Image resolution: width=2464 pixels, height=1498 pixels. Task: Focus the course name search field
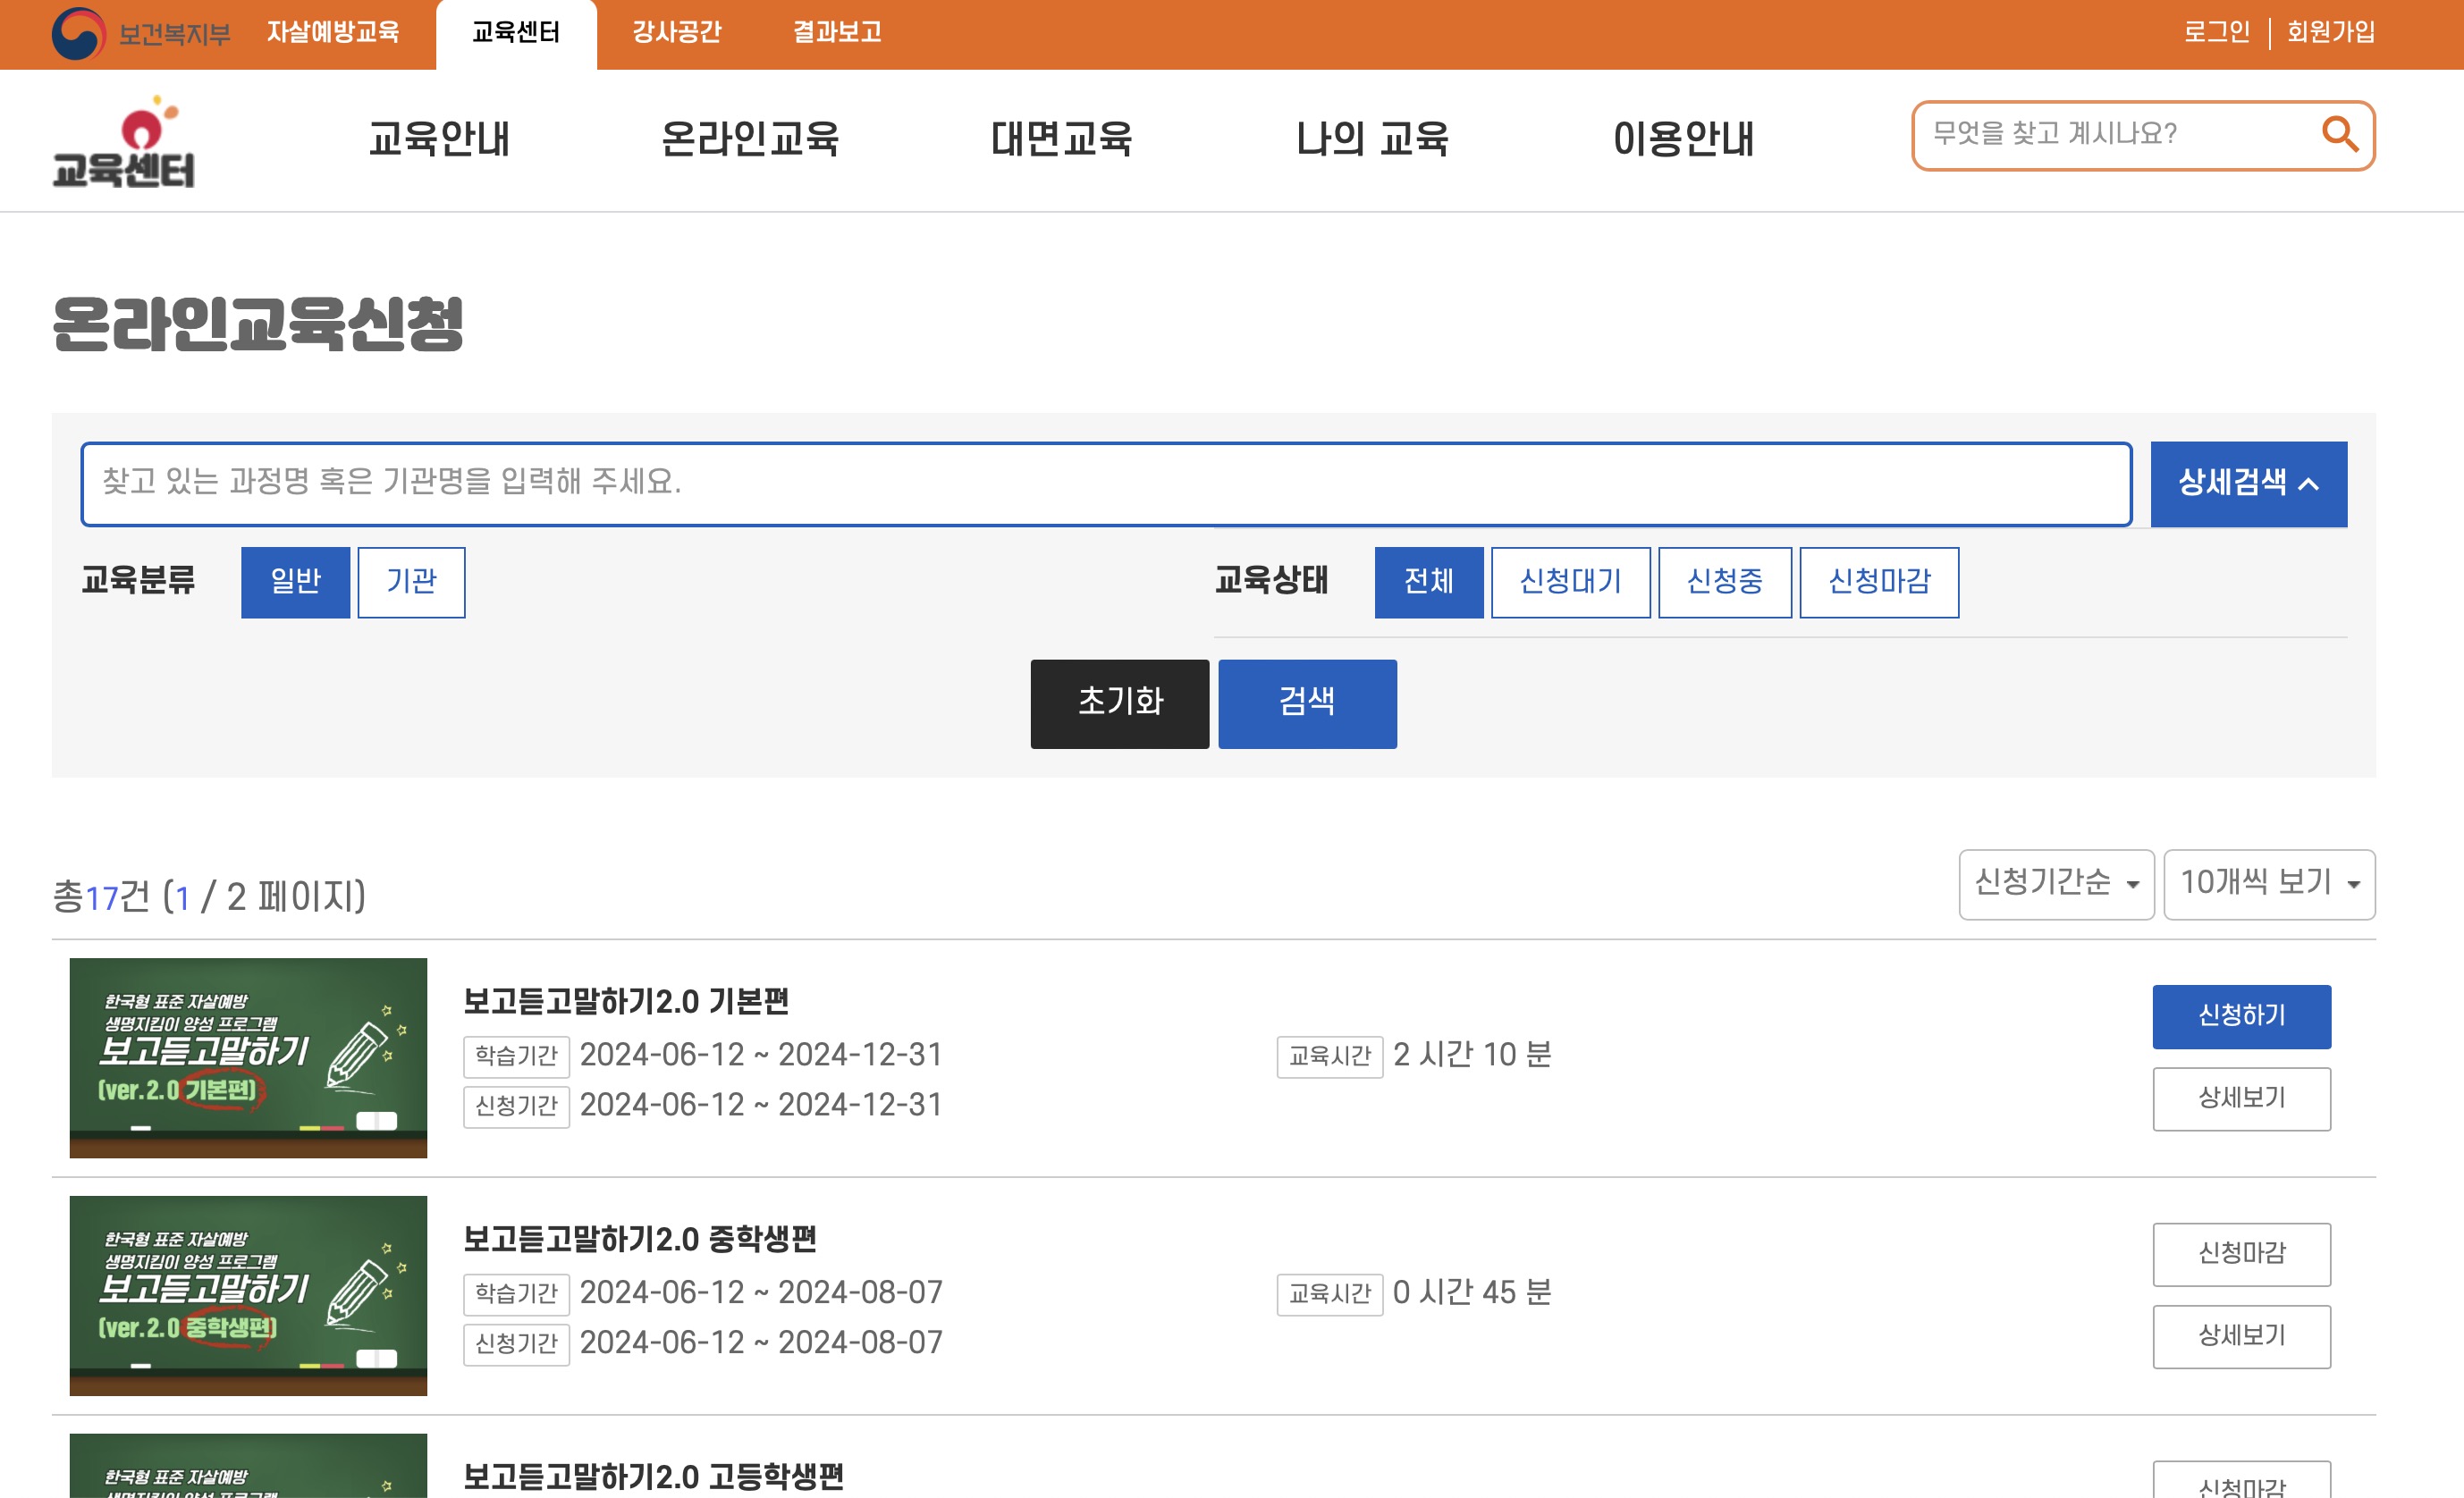pyautogui.click(x=1105, y=484)
